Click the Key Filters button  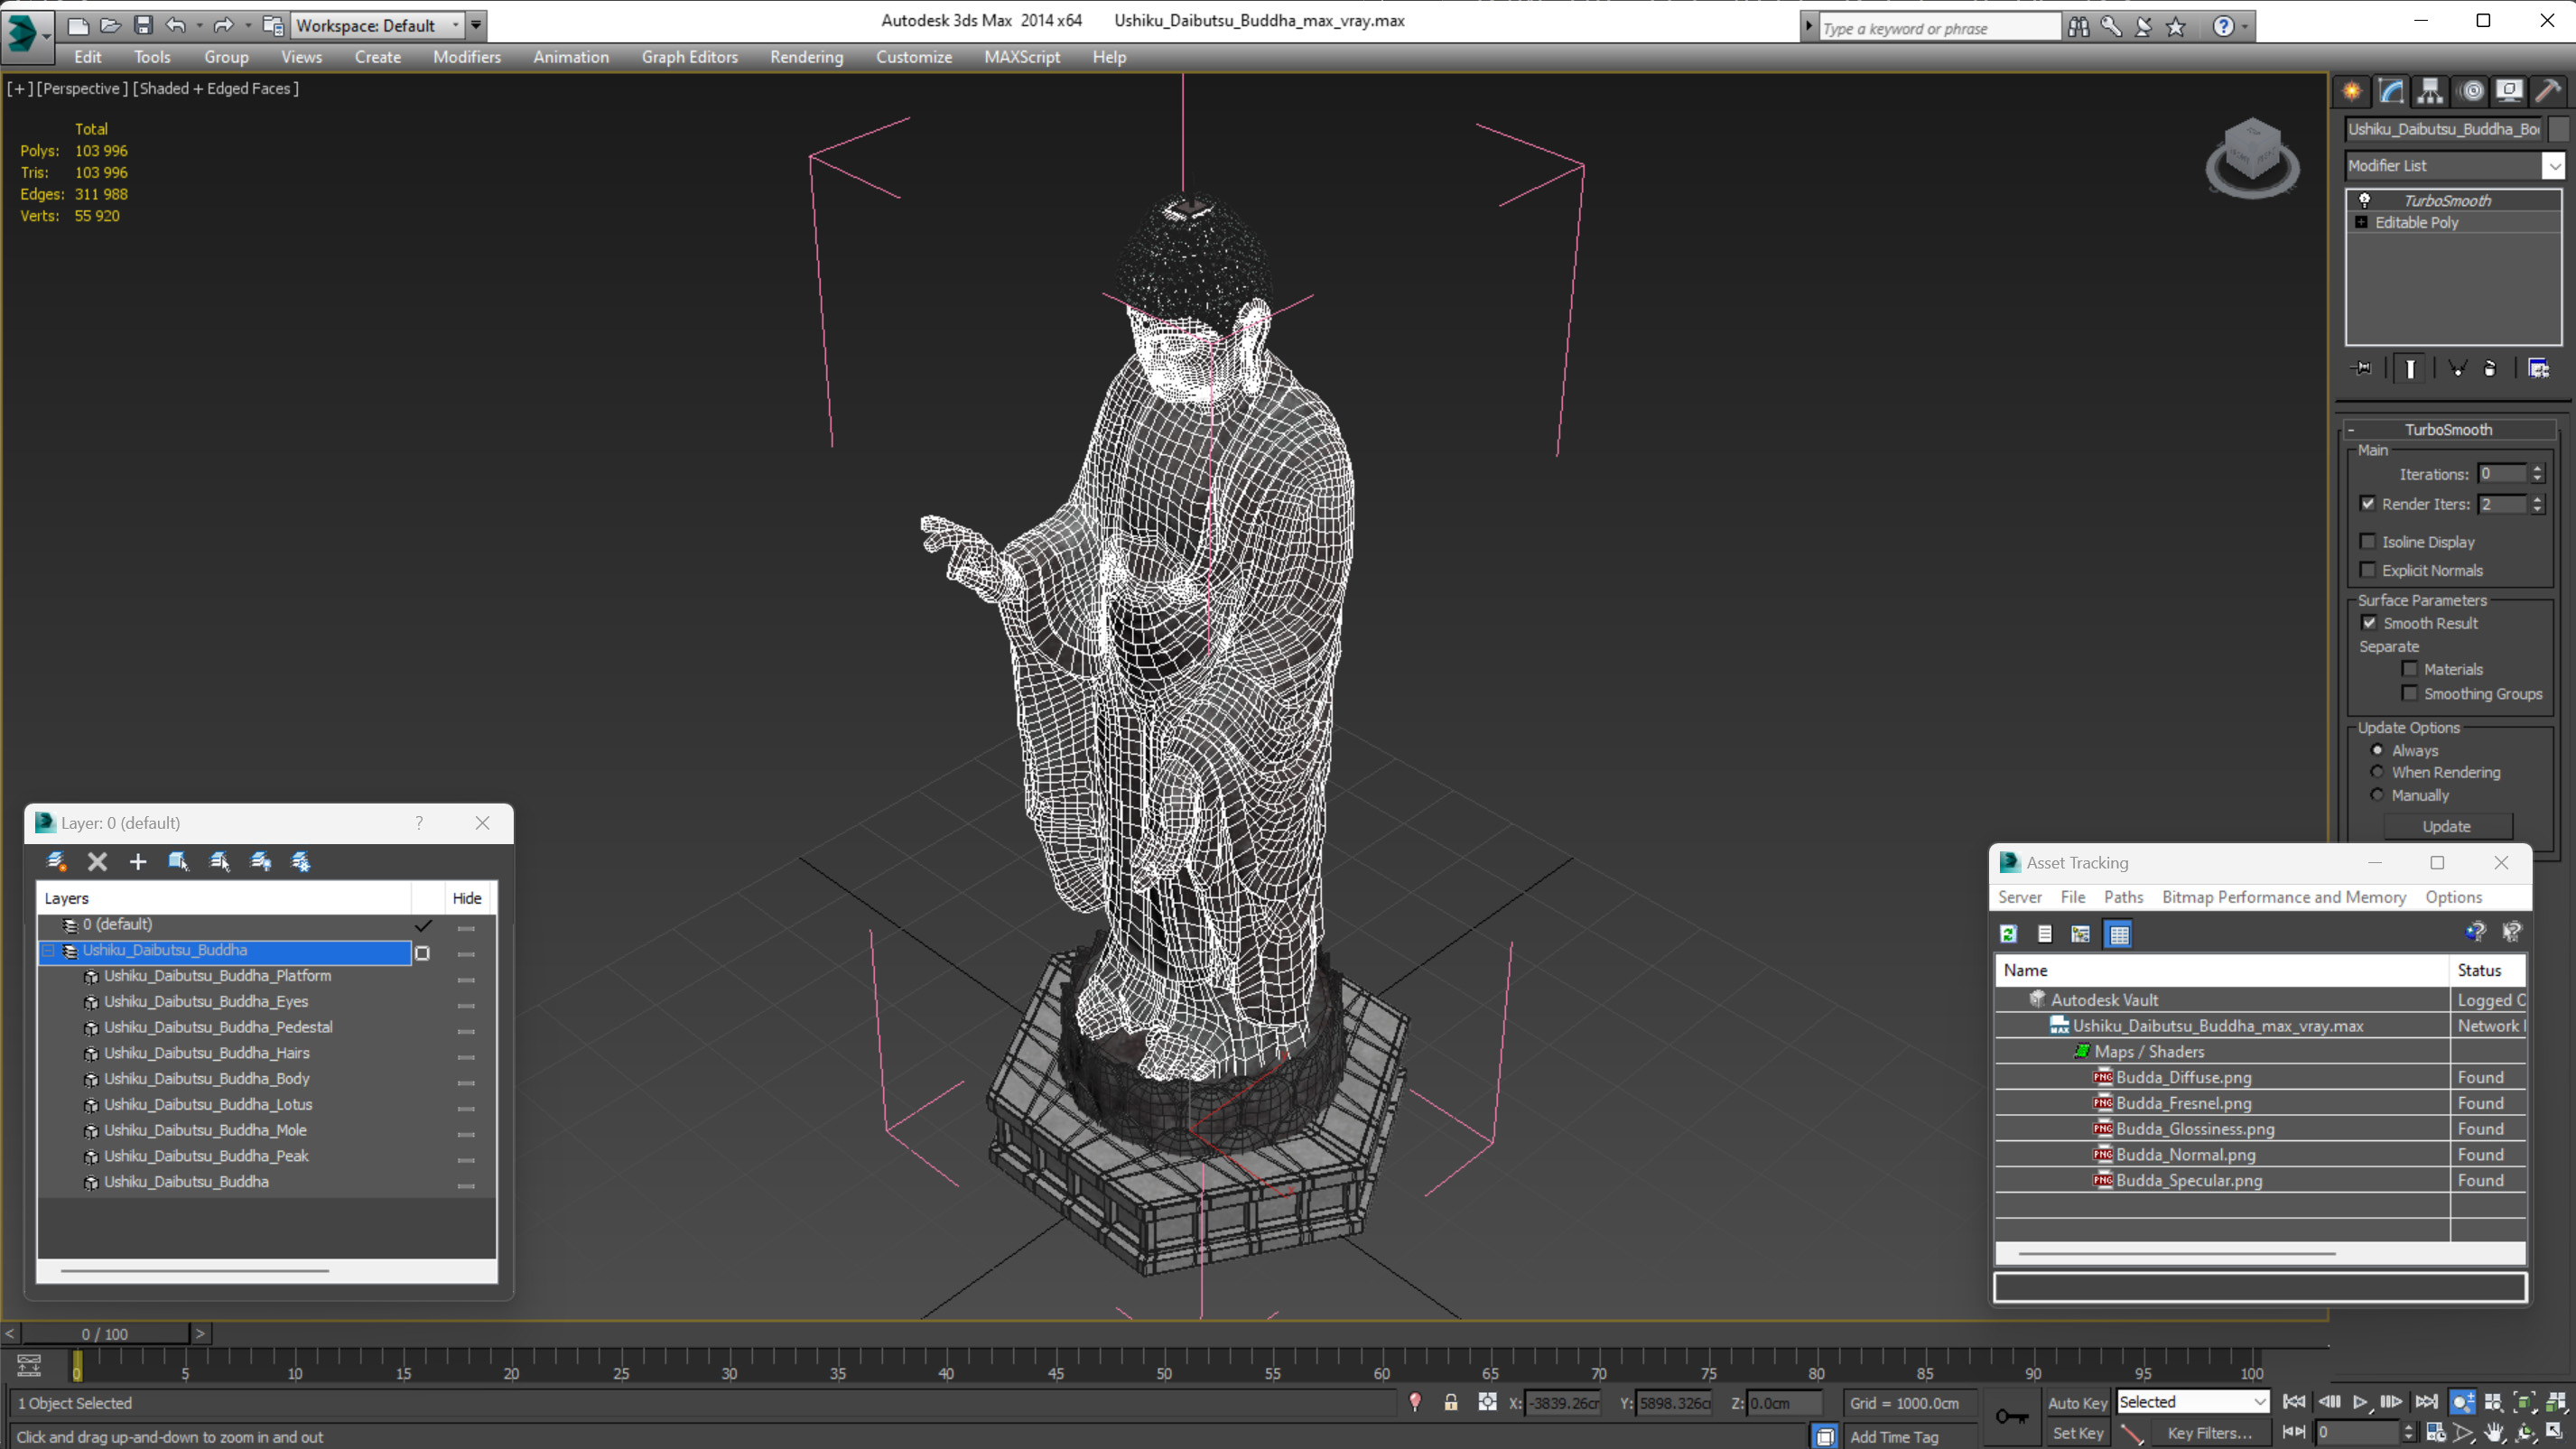(x=2209, y=1433)
